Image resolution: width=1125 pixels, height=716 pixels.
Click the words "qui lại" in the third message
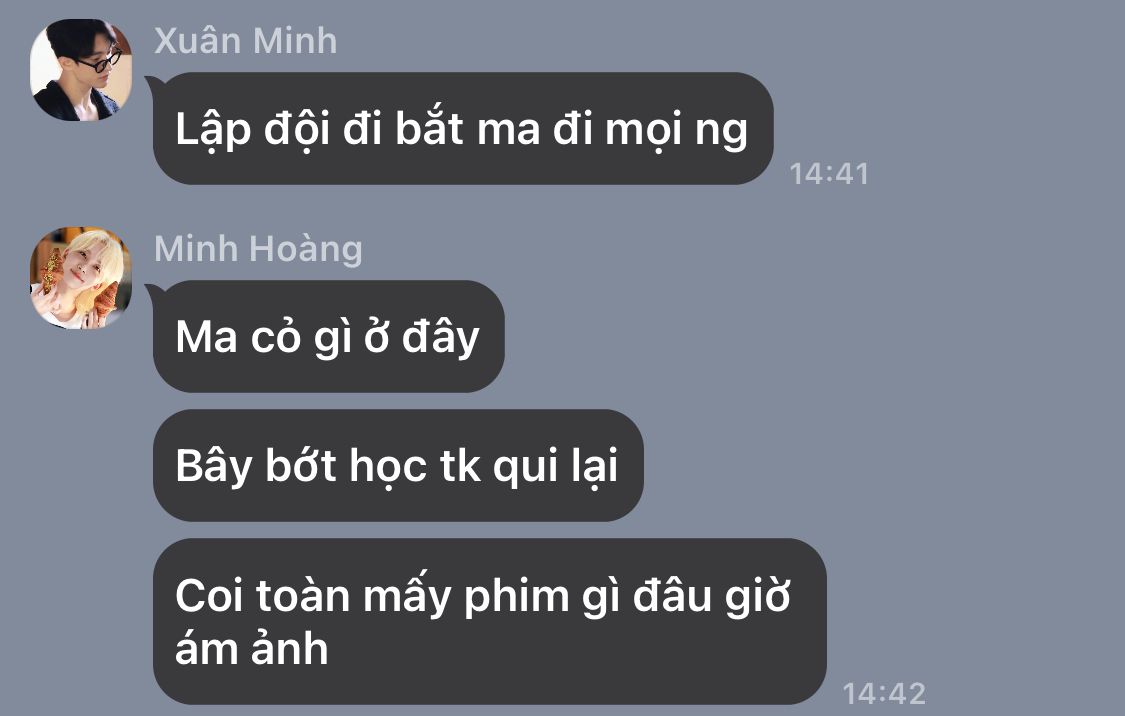click(555, 466)
